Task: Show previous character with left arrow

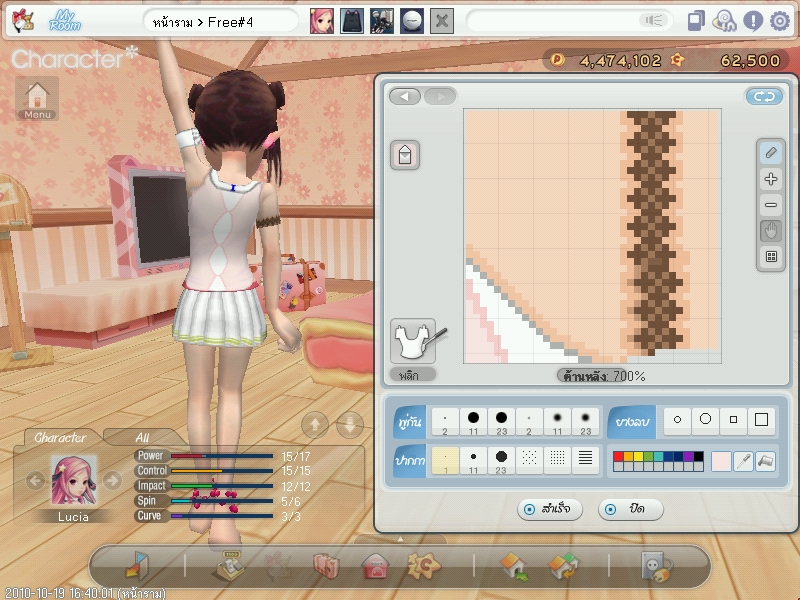Action: [35, 480]
